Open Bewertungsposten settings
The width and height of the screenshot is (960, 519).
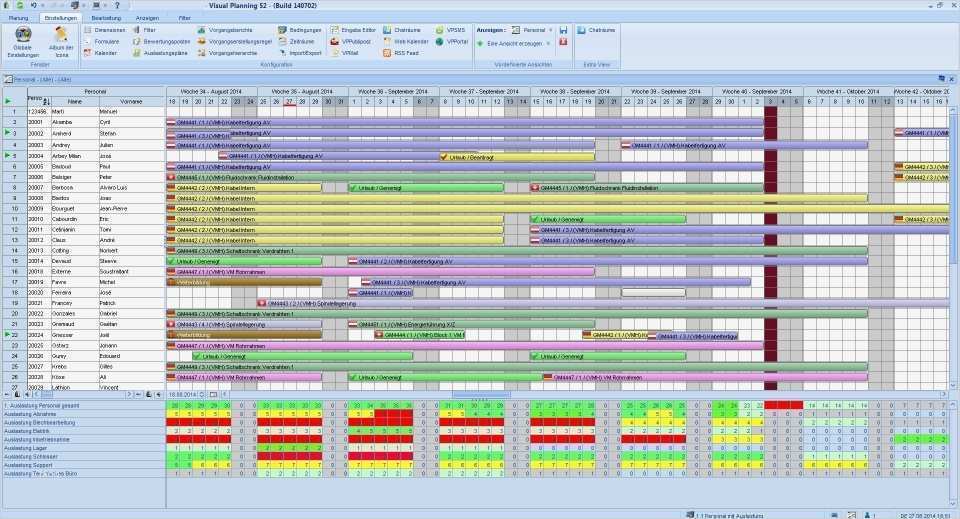162,42
